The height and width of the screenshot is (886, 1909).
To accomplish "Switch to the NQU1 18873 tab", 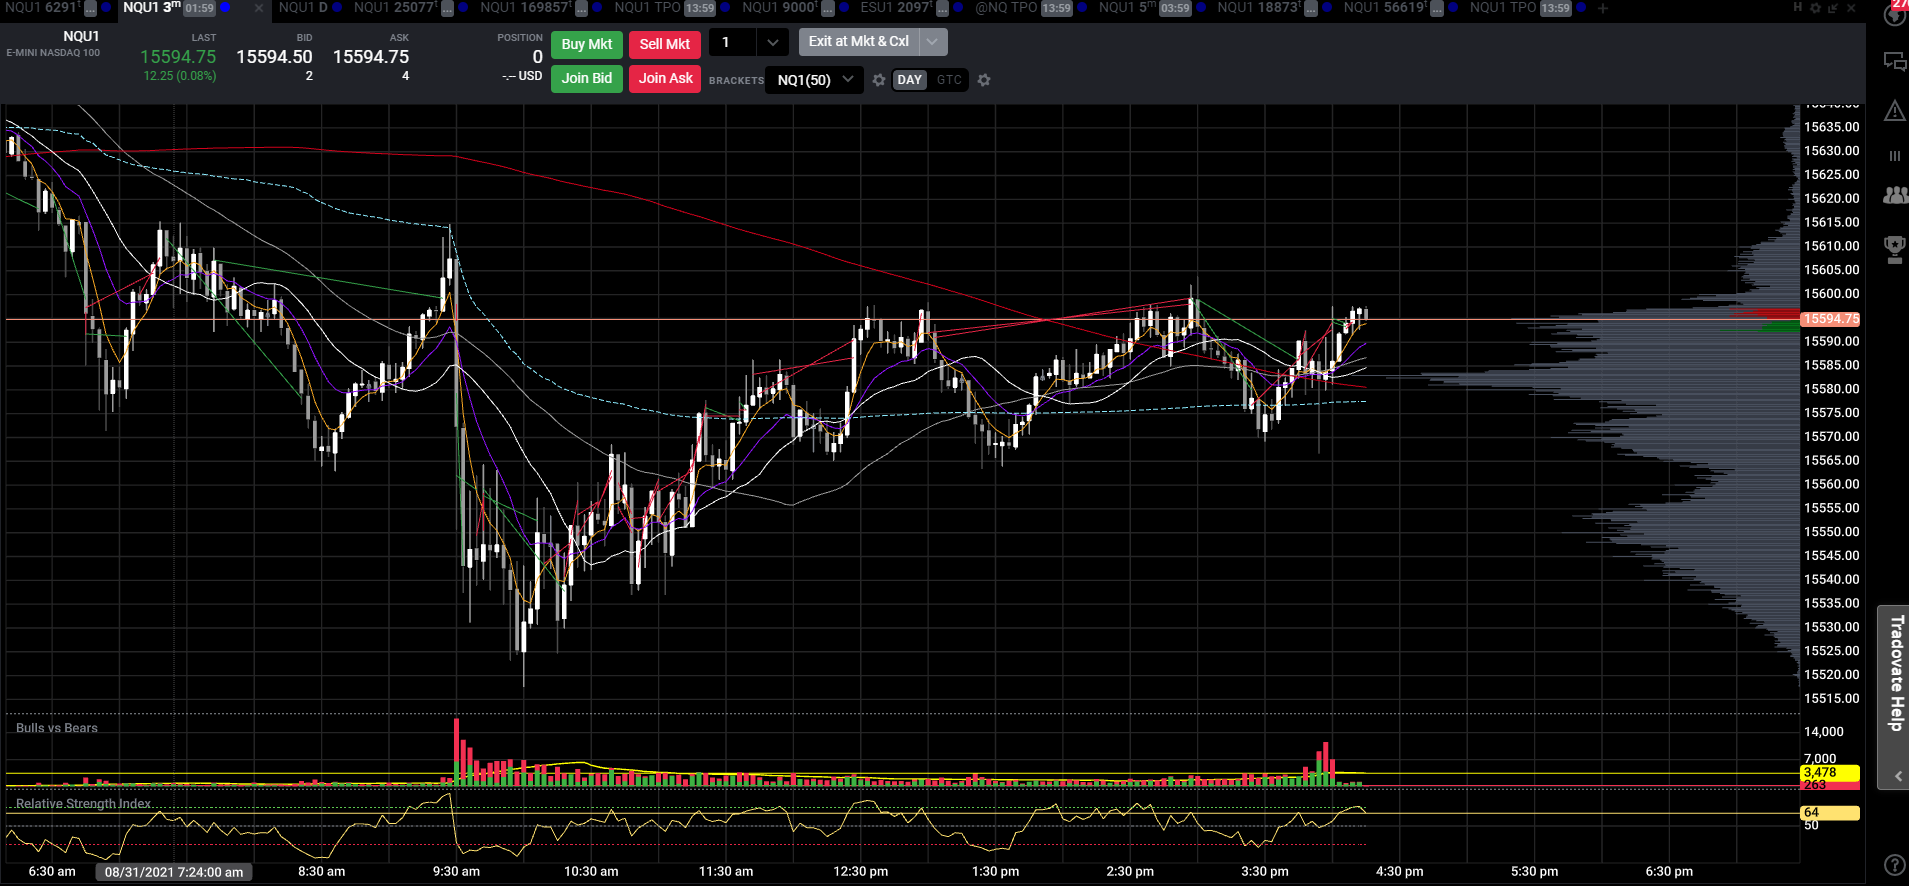I will click(x=1259, y=8).
